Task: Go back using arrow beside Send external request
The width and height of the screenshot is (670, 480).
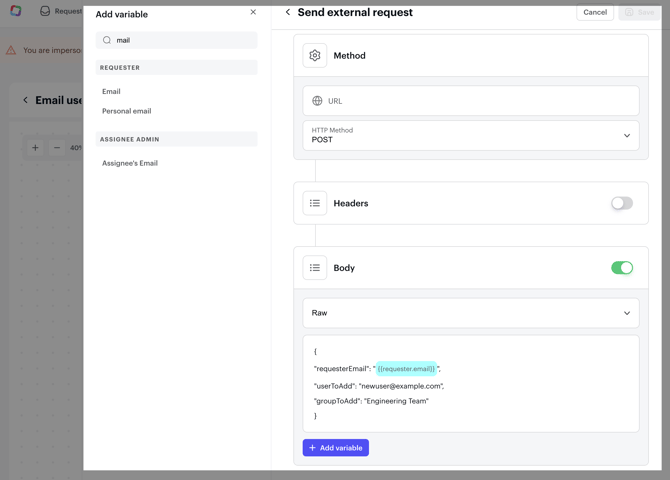Action: [x=288, y=13]
